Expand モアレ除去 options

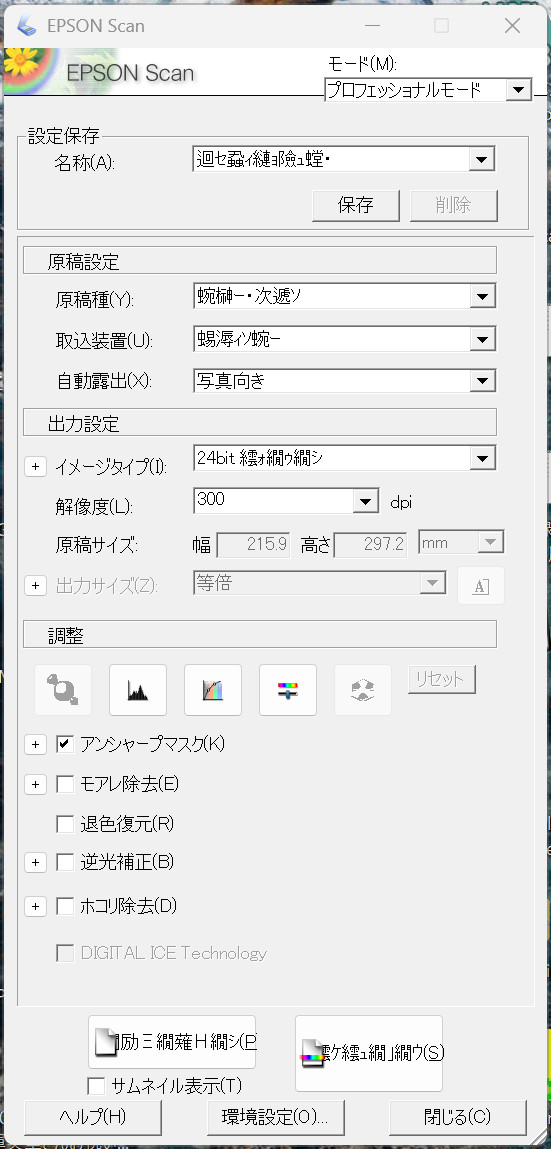(35, 784)
